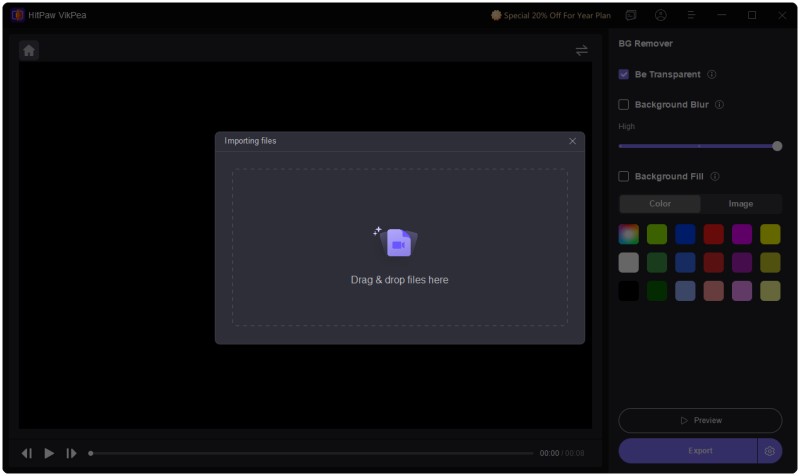
Task: Open the user account profile icon
Action: [661, 16]
